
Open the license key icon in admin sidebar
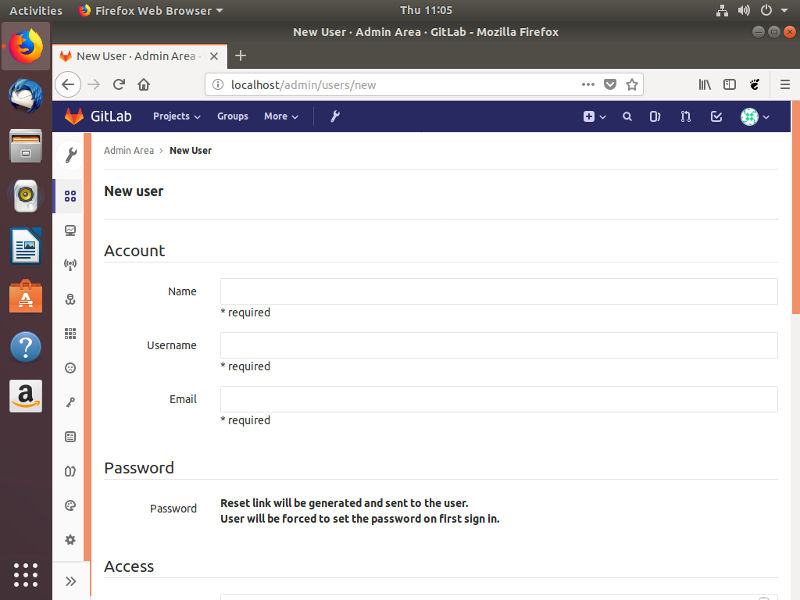tap(70, 402)
